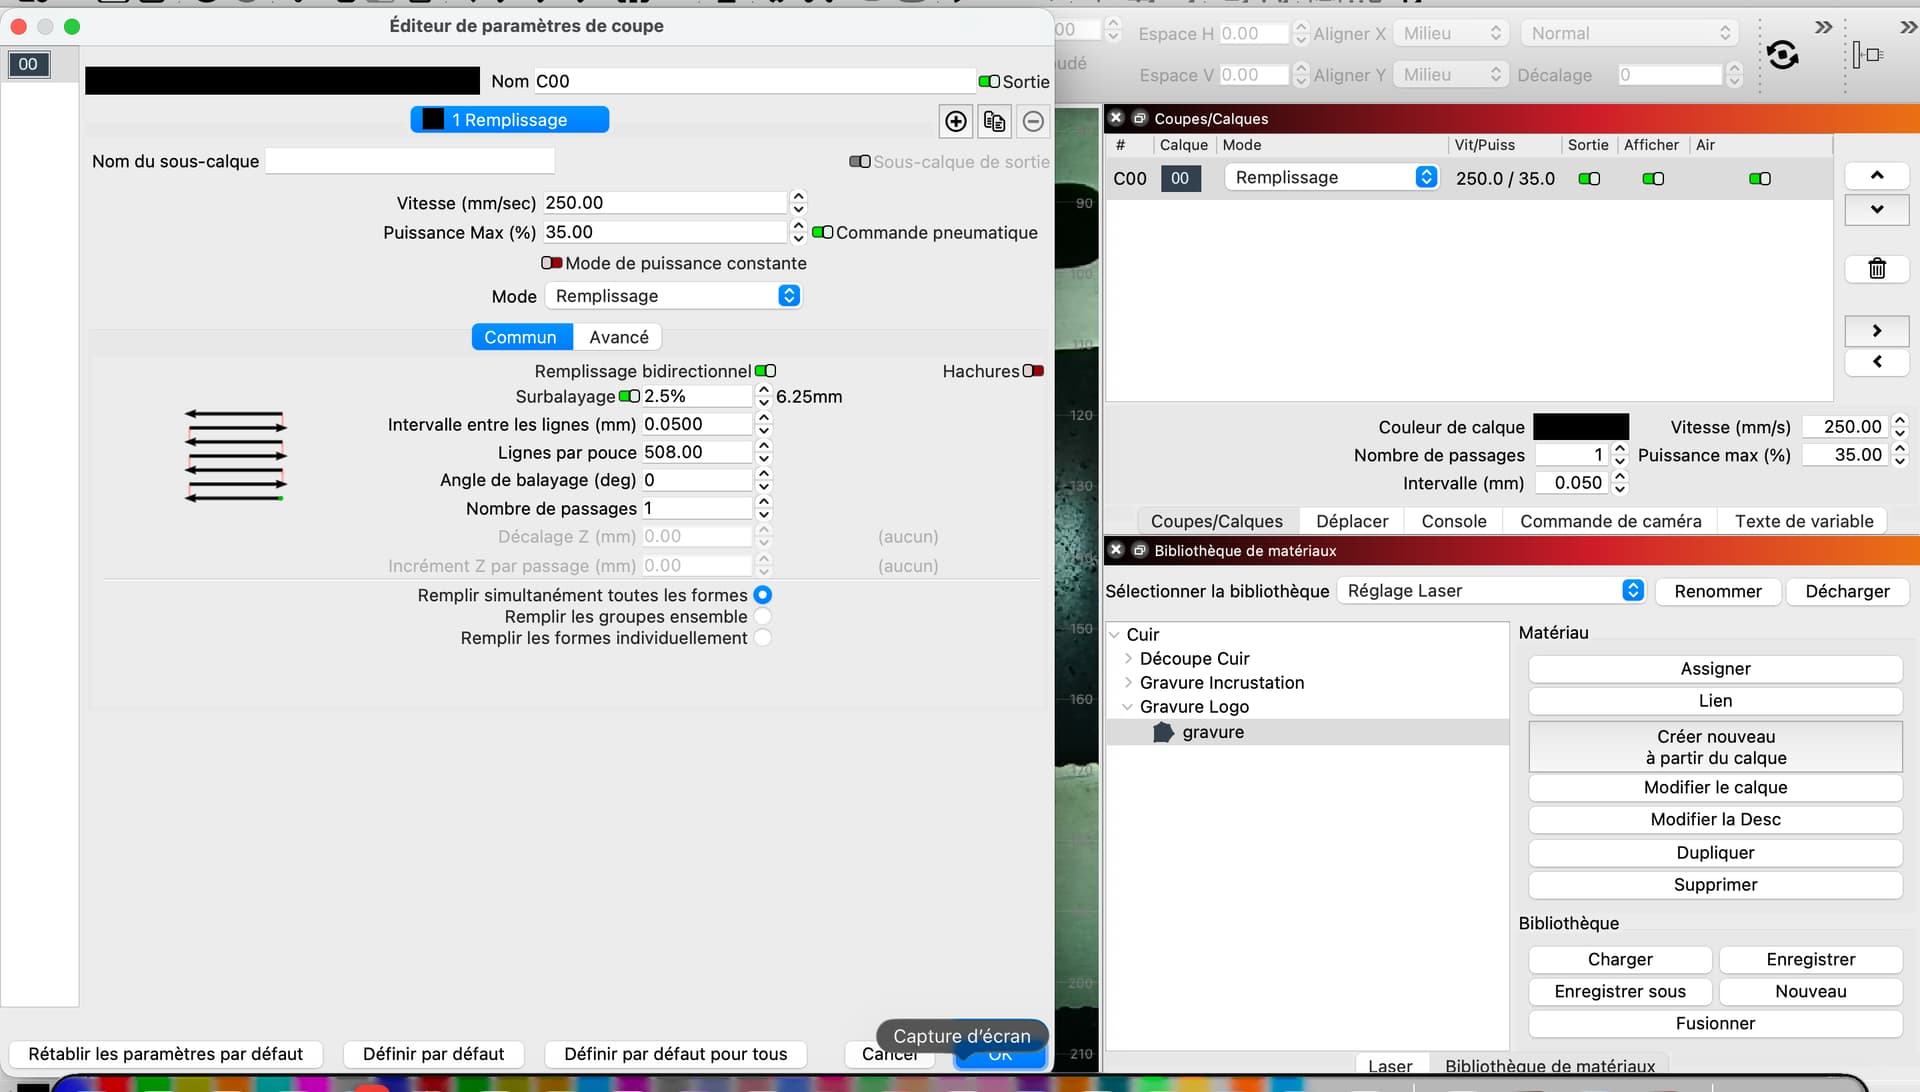Toggle Mode de puissance constante switch
This screenshot has height=1092, width=1920.
(x=551, y=263)
